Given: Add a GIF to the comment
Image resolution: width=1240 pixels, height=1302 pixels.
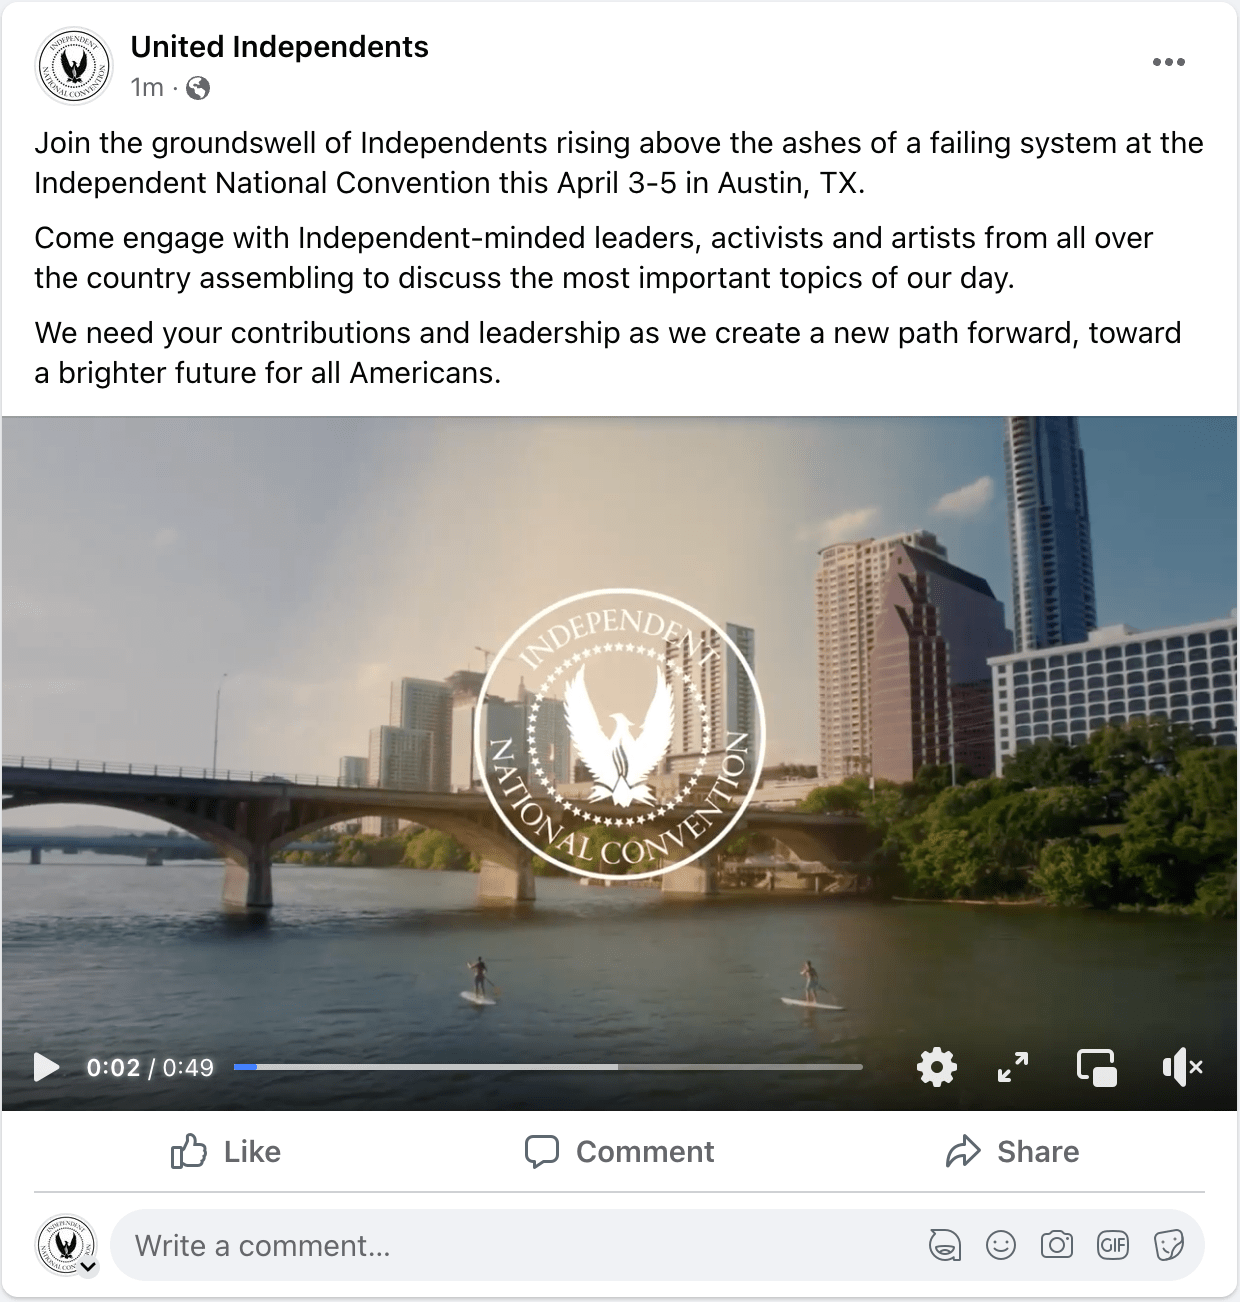Looking at the screenshot, I should pyautogui.click(x=1112, y=1245).
